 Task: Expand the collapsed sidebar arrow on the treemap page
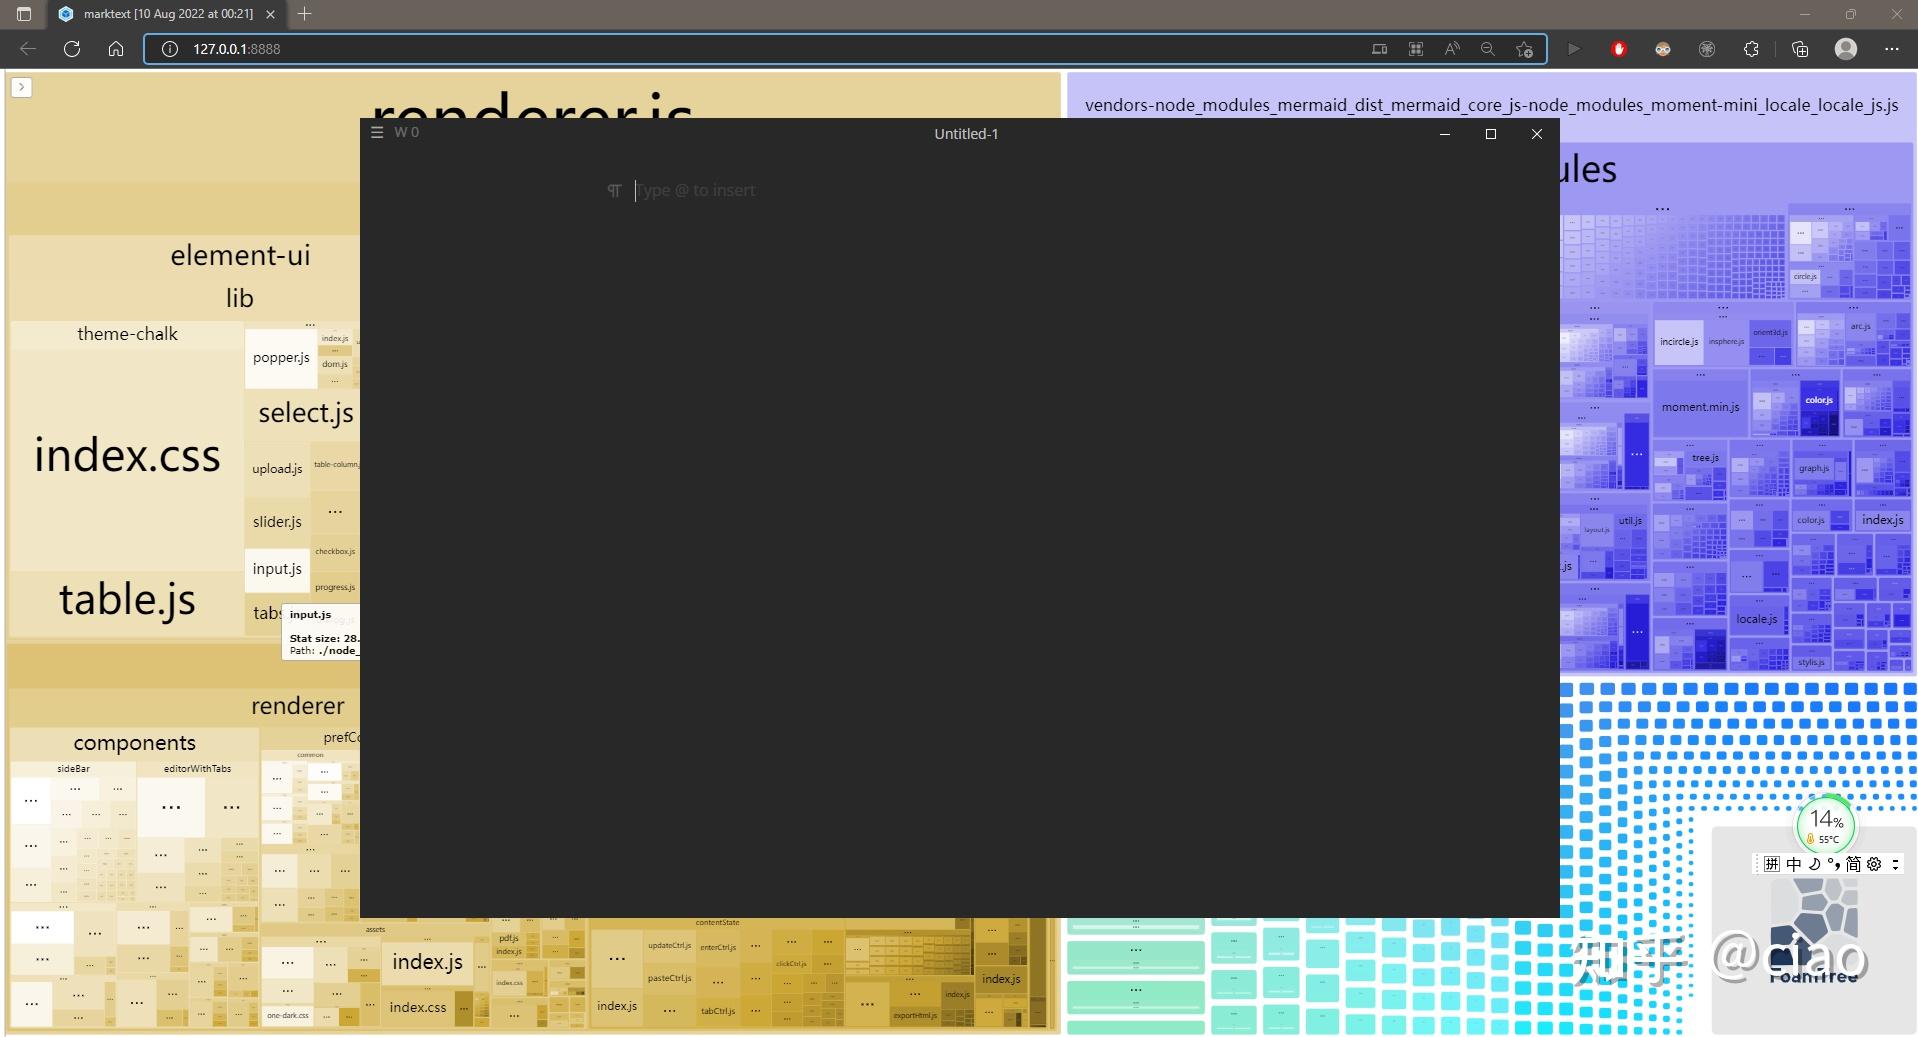click(21, 87)
